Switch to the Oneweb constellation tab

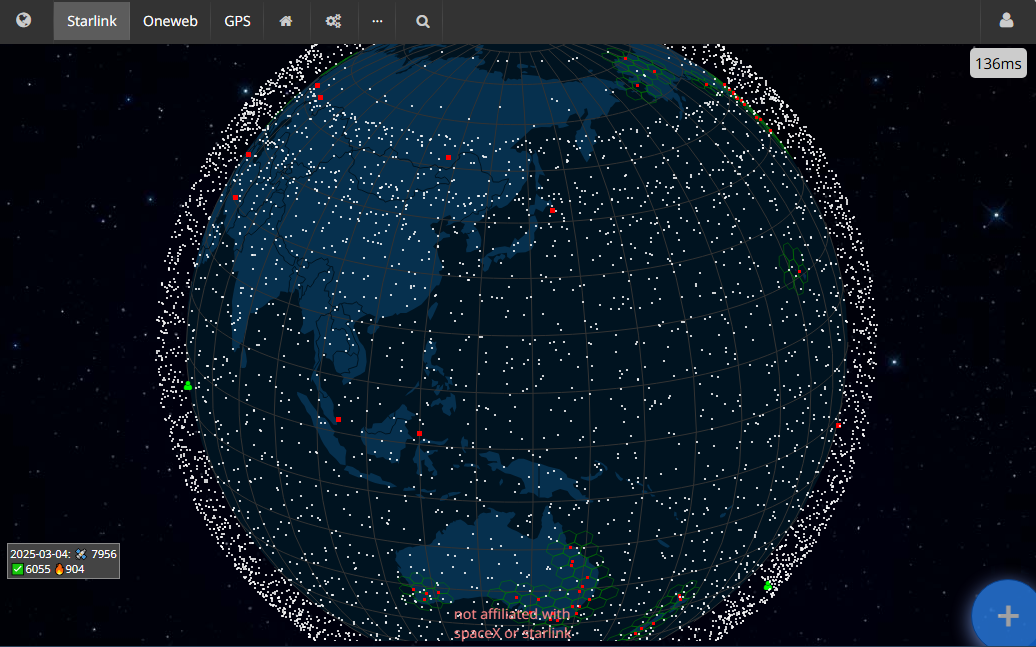[170, 21]
